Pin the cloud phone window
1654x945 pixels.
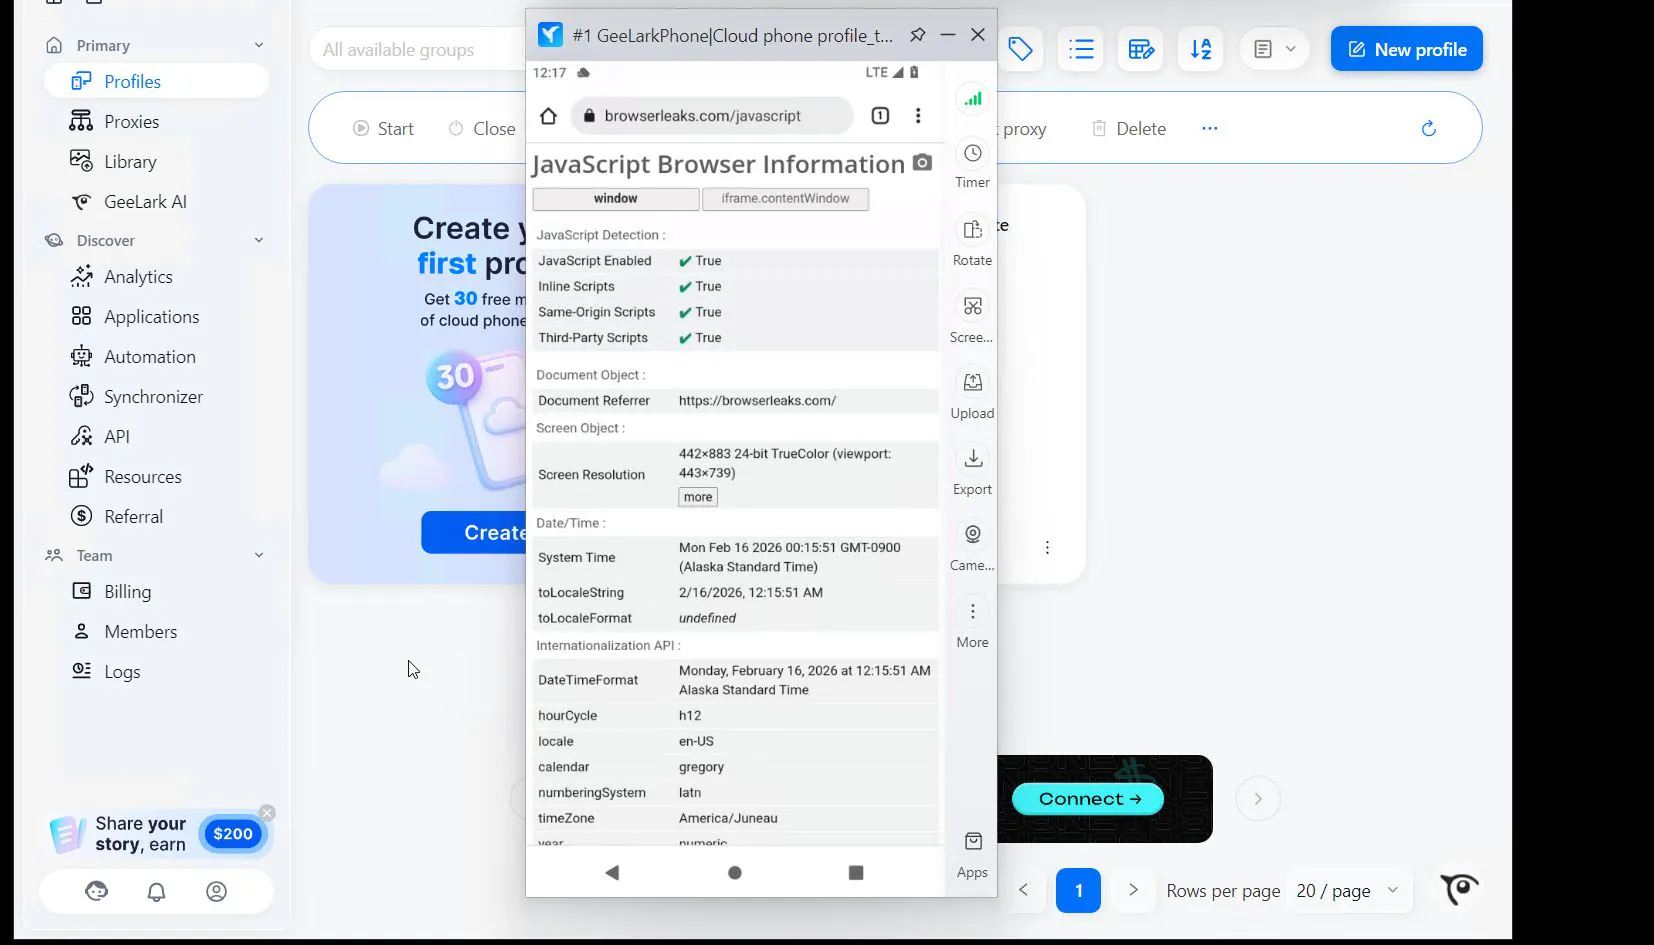tap(917, 35)
